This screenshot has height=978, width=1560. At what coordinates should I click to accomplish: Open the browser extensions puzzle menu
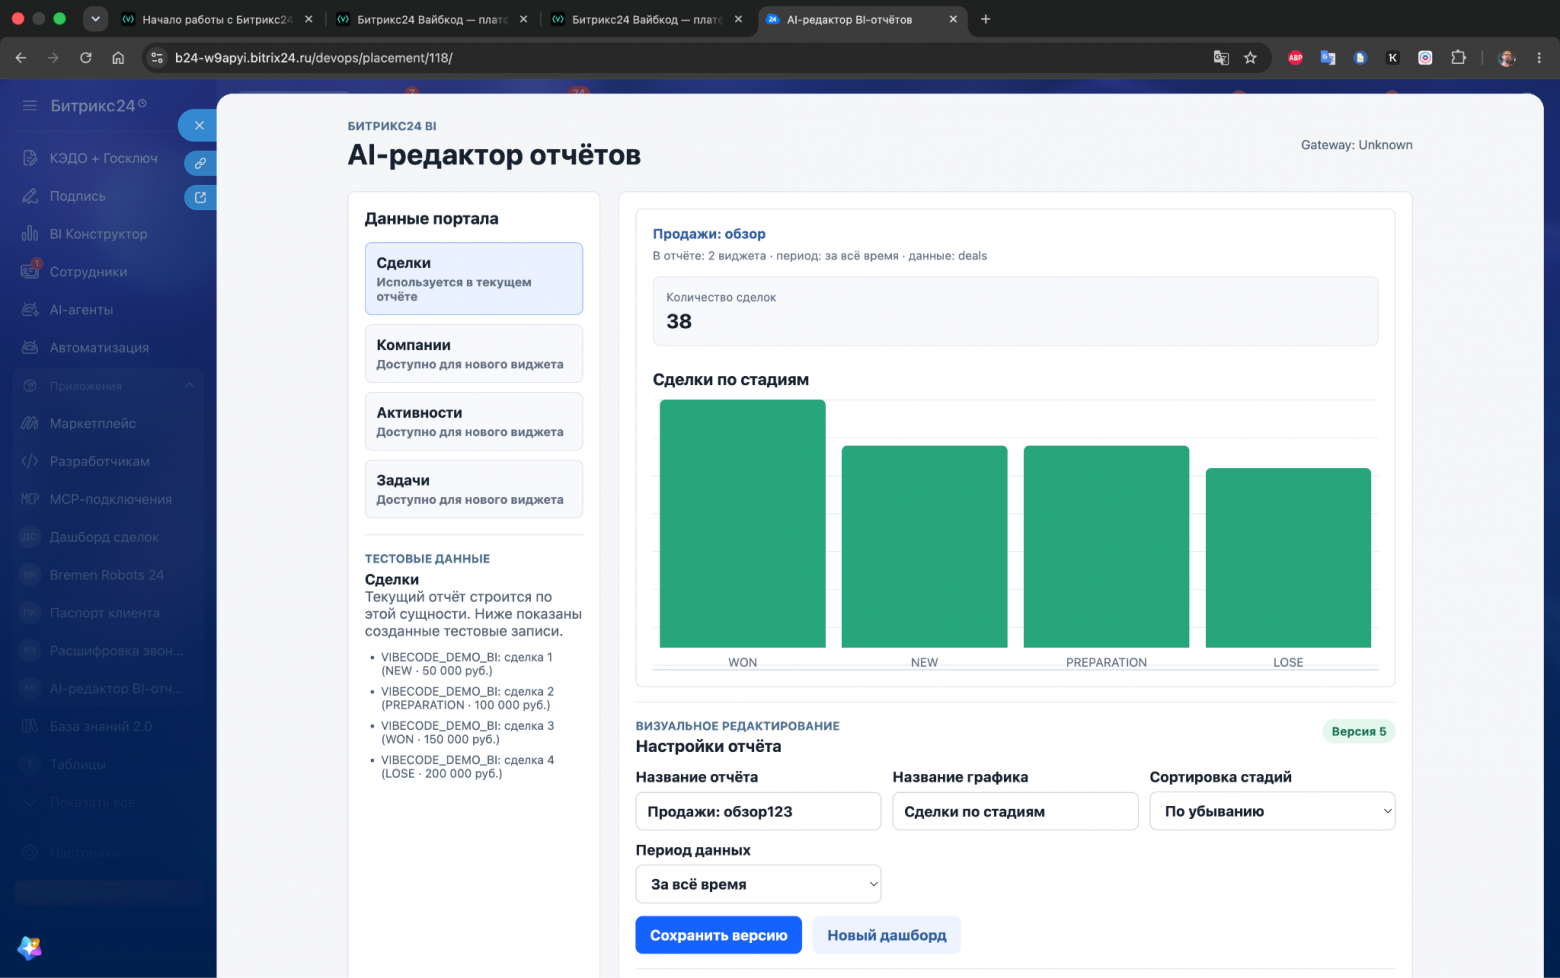[1458, 58]
